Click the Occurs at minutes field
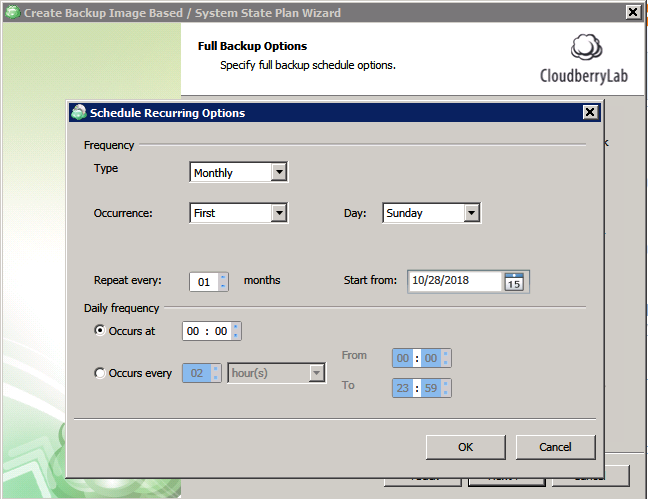The height and width of the screenshot is (499, 648). (x=220, y=331)
